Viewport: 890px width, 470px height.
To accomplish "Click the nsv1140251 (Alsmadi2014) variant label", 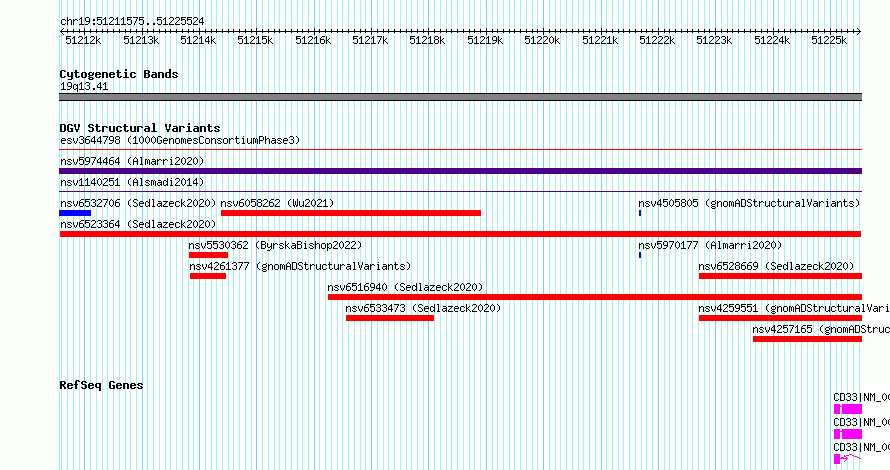I will (132, 182).
